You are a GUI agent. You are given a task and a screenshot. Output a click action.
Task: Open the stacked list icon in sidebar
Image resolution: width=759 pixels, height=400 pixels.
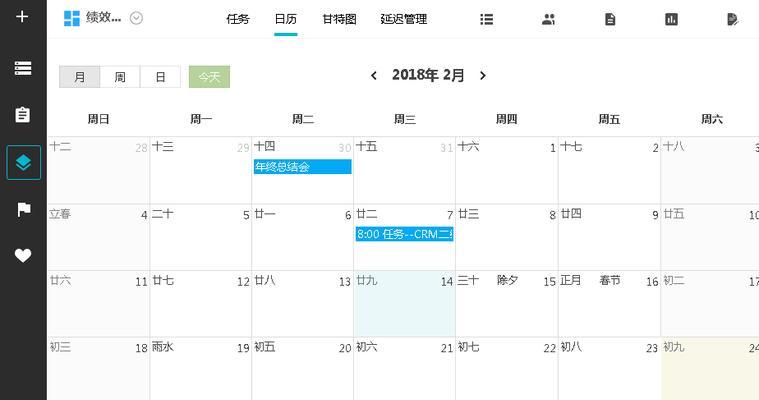point(23,68)
